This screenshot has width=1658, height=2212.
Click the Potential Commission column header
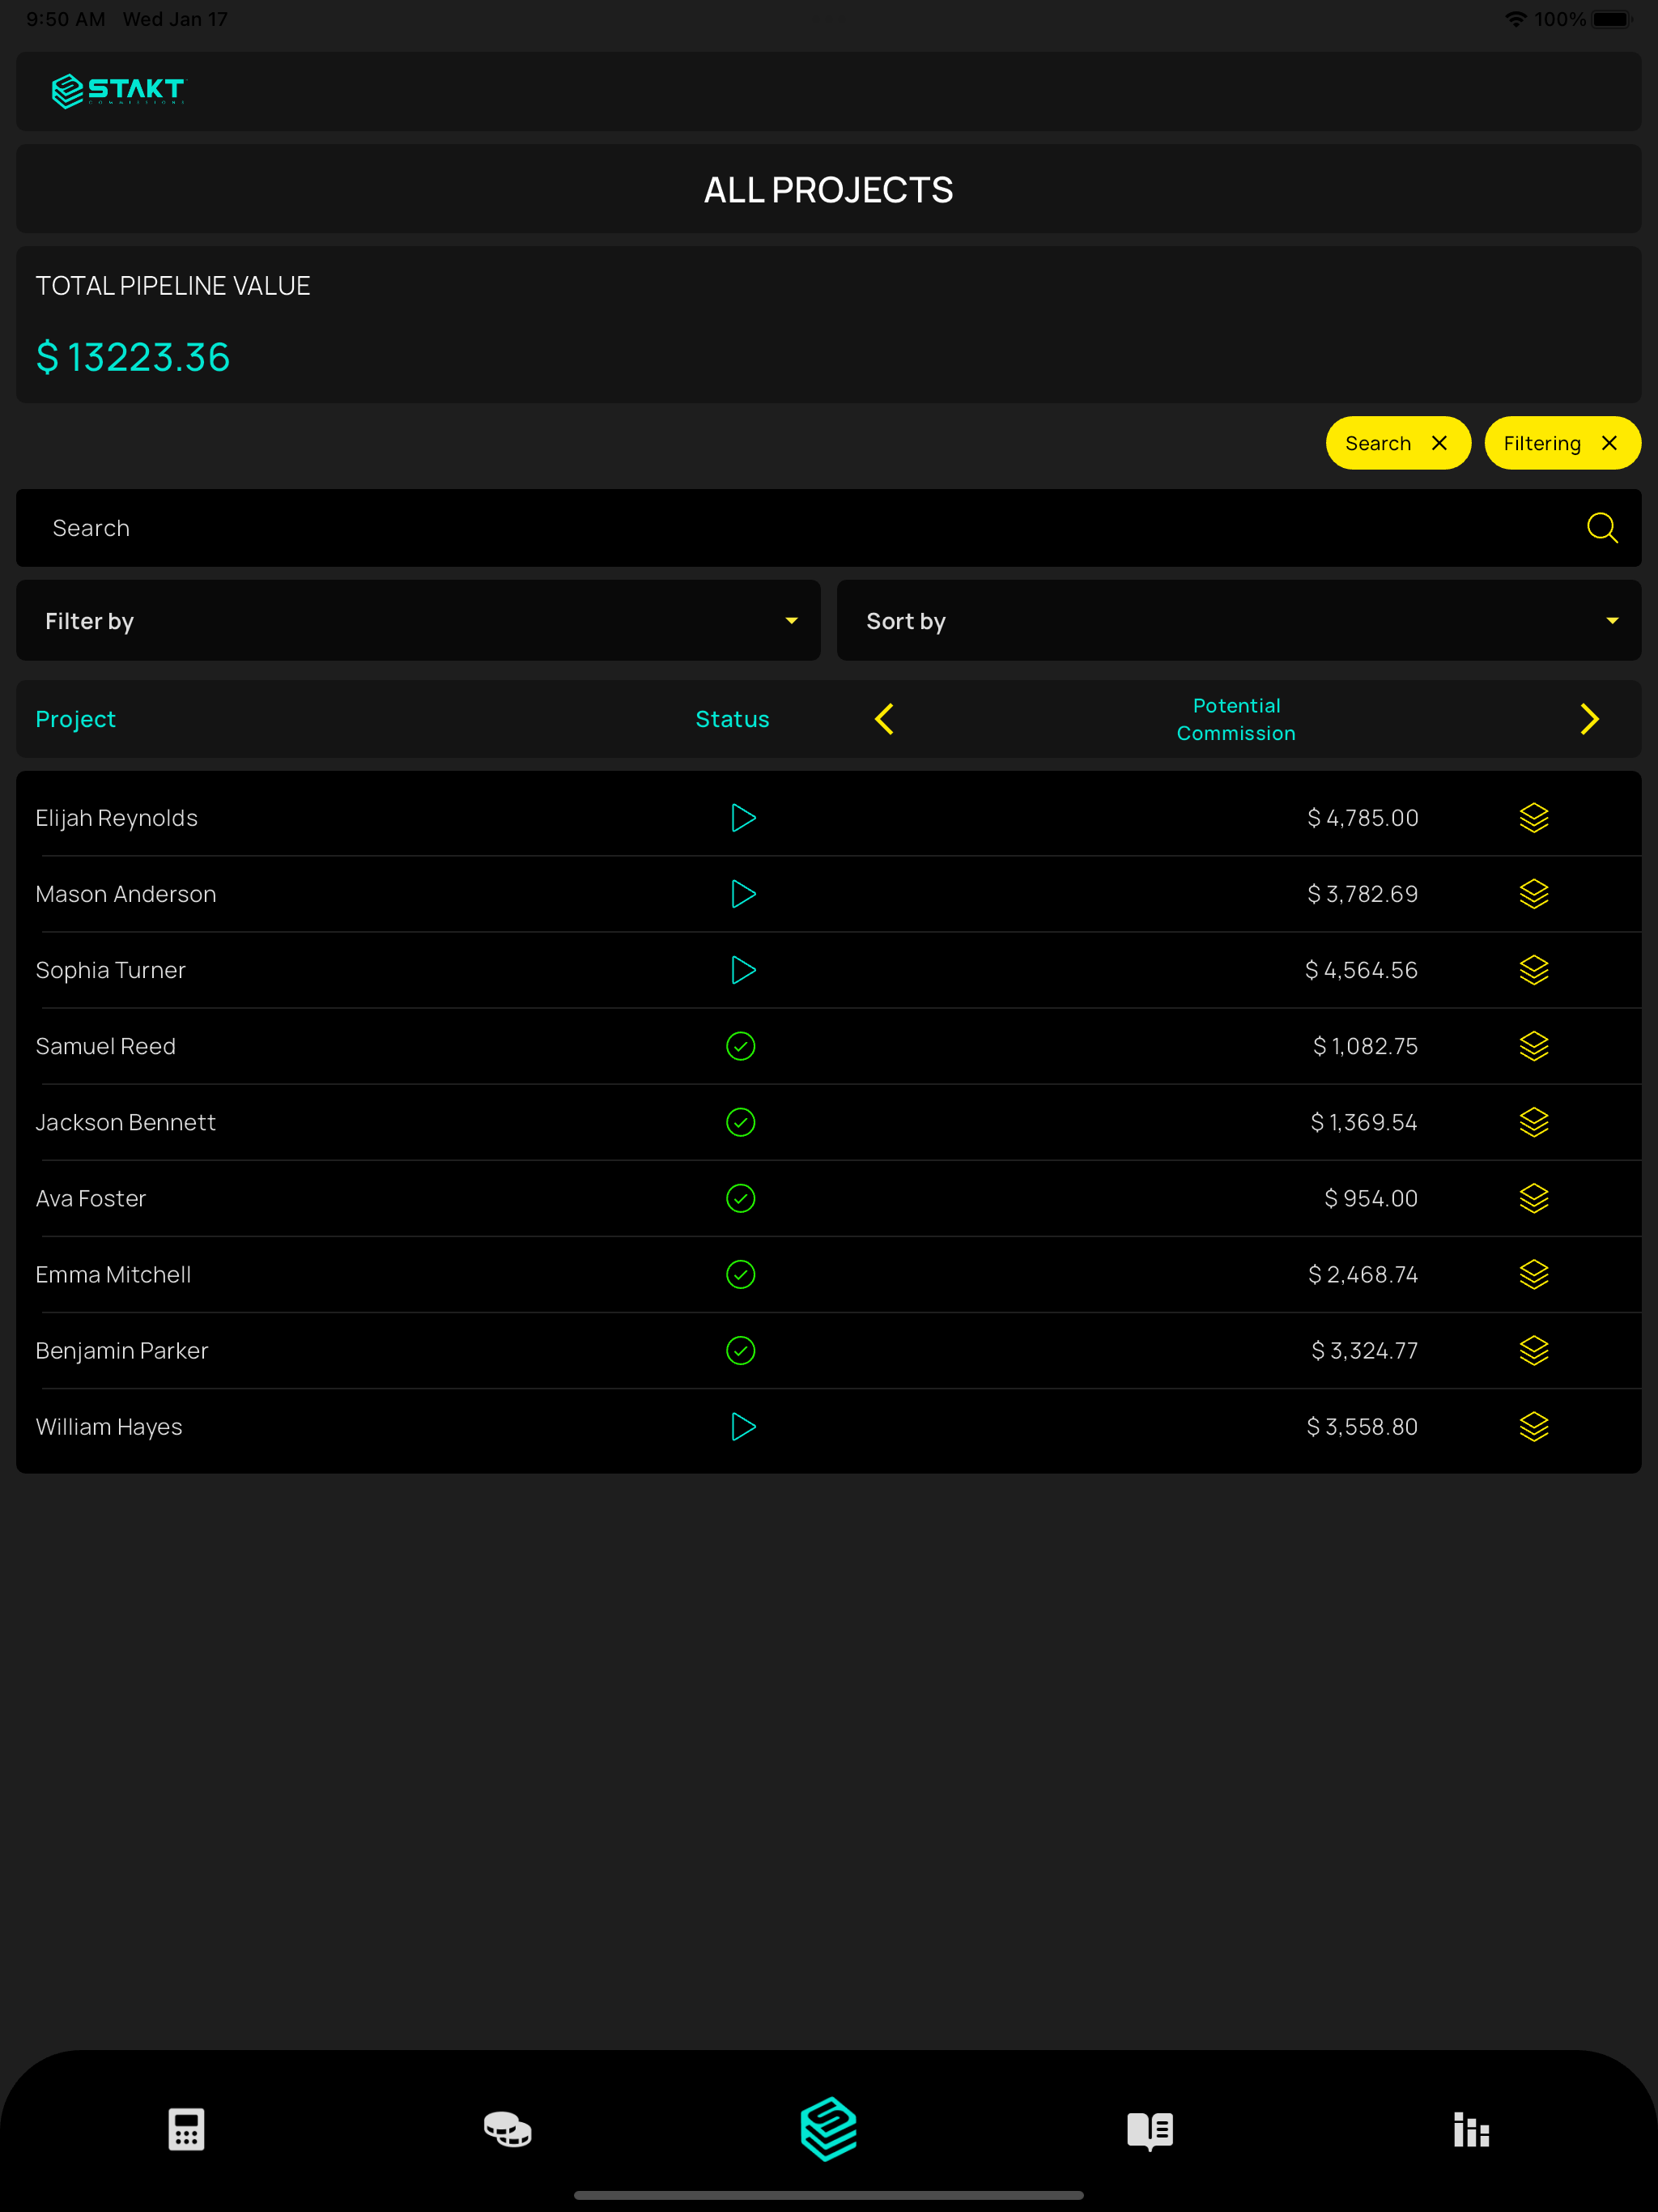[1236, 719]
